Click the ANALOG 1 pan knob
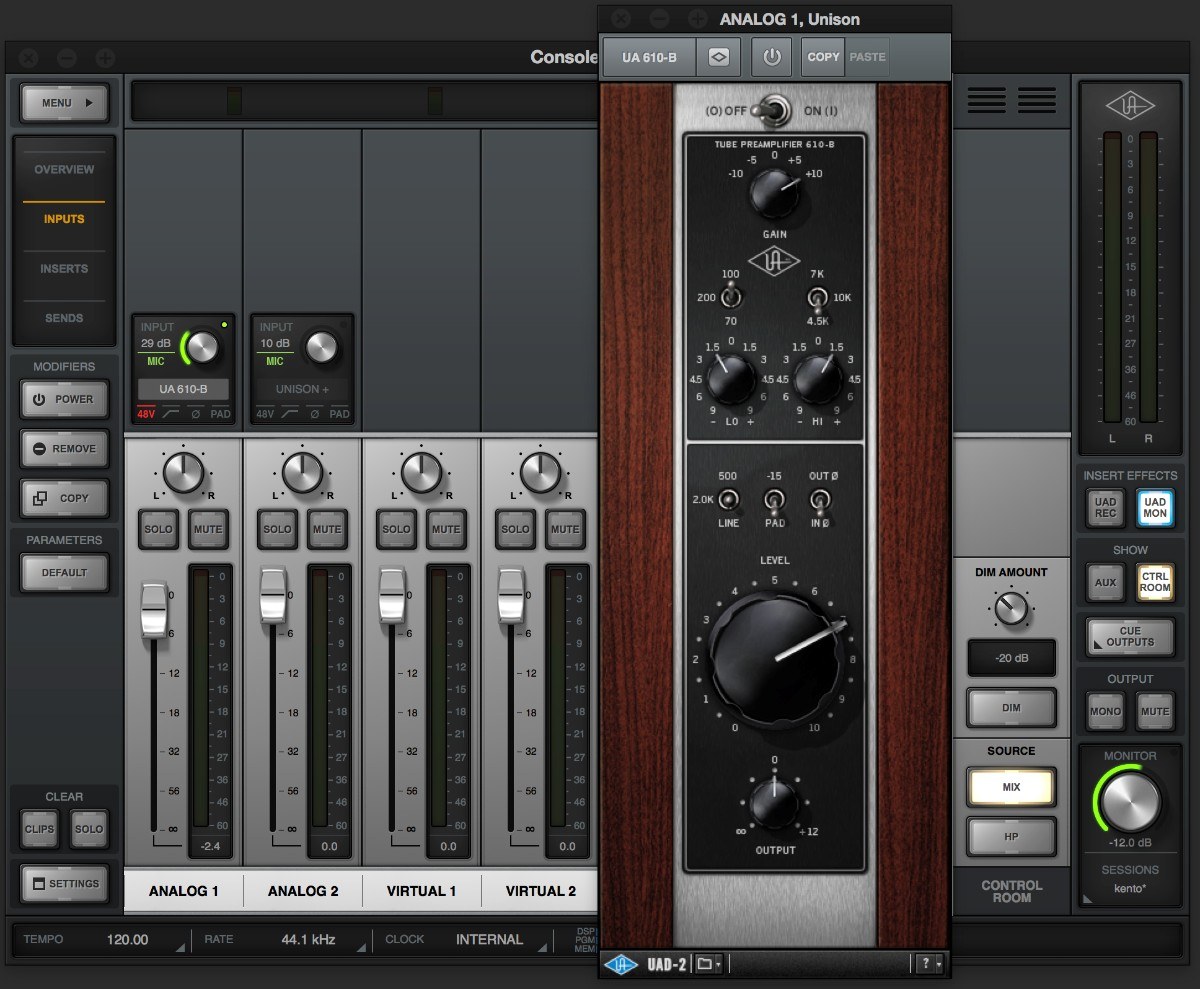1200x989 pixels. pyautogui.click(x=183, y=472)
